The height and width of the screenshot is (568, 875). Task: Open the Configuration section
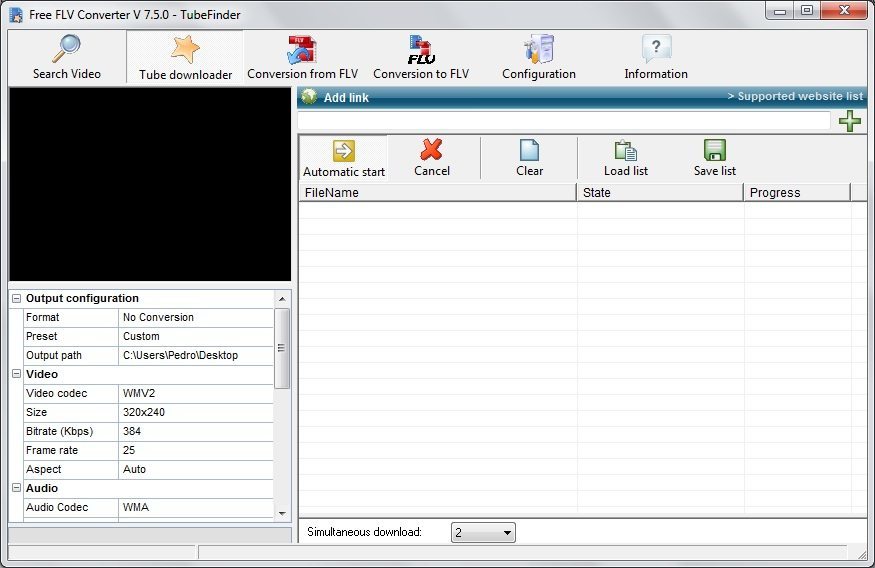[x=539, y=57]
